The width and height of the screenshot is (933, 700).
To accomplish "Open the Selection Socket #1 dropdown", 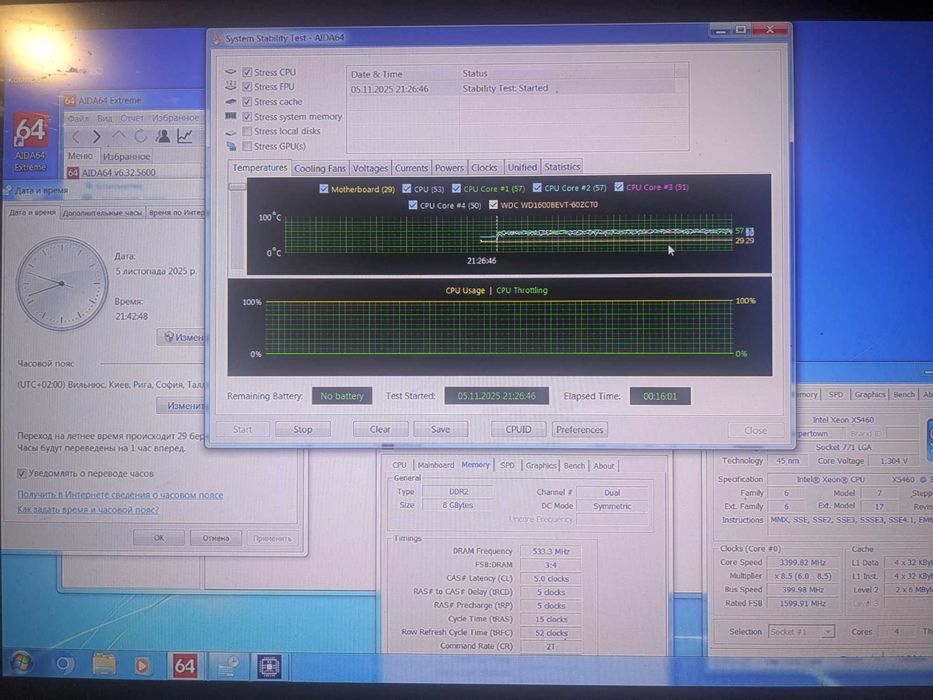I will (801, 632).
